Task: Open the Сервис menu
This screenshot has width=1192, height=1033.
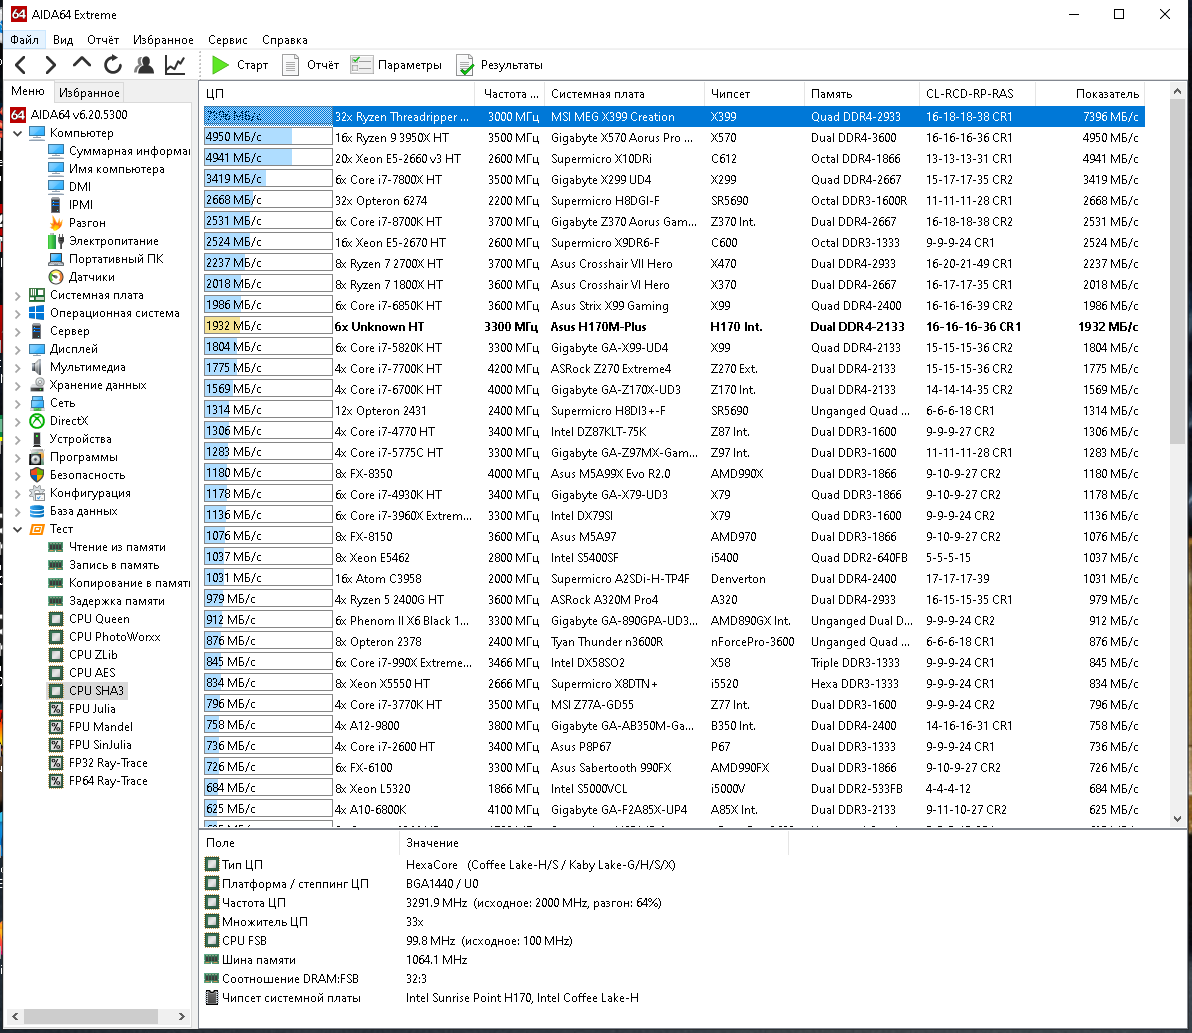Action: click(227, 40)
